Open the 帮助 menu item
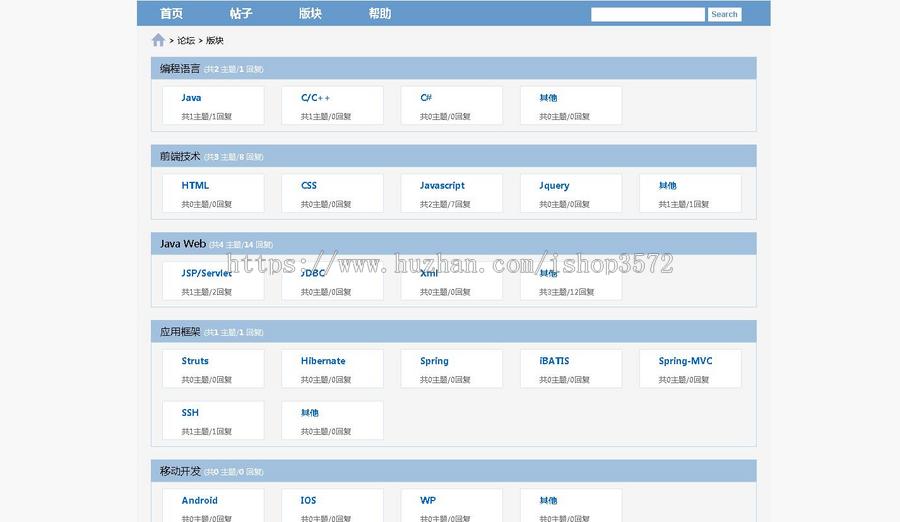 (379, 13)
